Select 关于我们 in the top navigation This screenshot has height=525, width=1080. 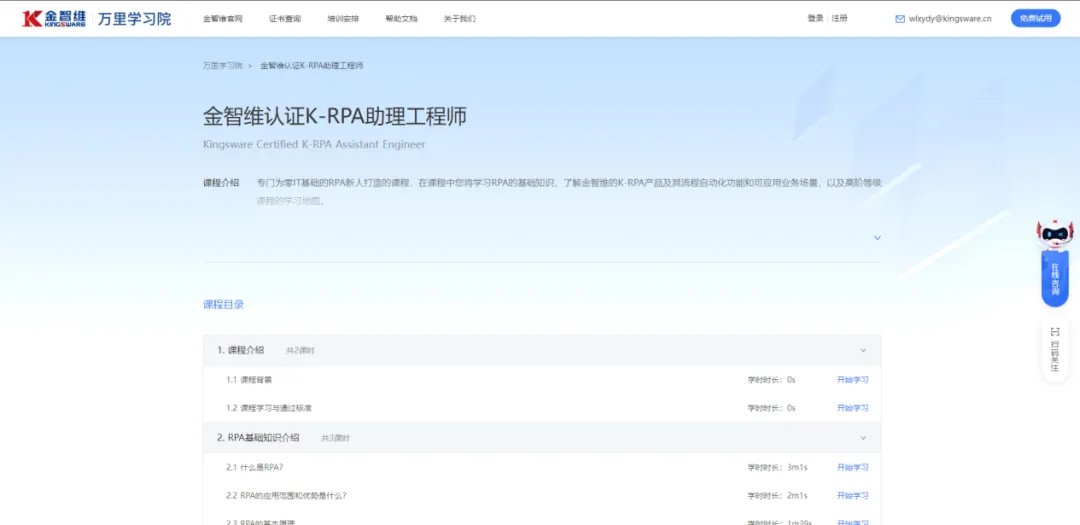click(x=459, y=19)
